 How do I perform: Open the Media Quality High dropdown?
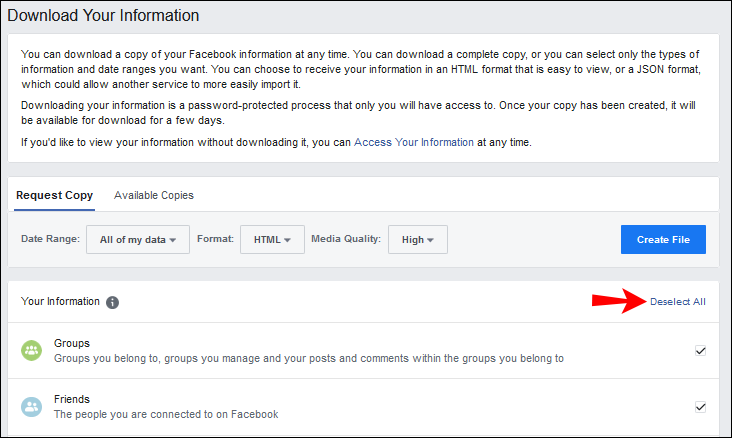[x=417, y=240]
